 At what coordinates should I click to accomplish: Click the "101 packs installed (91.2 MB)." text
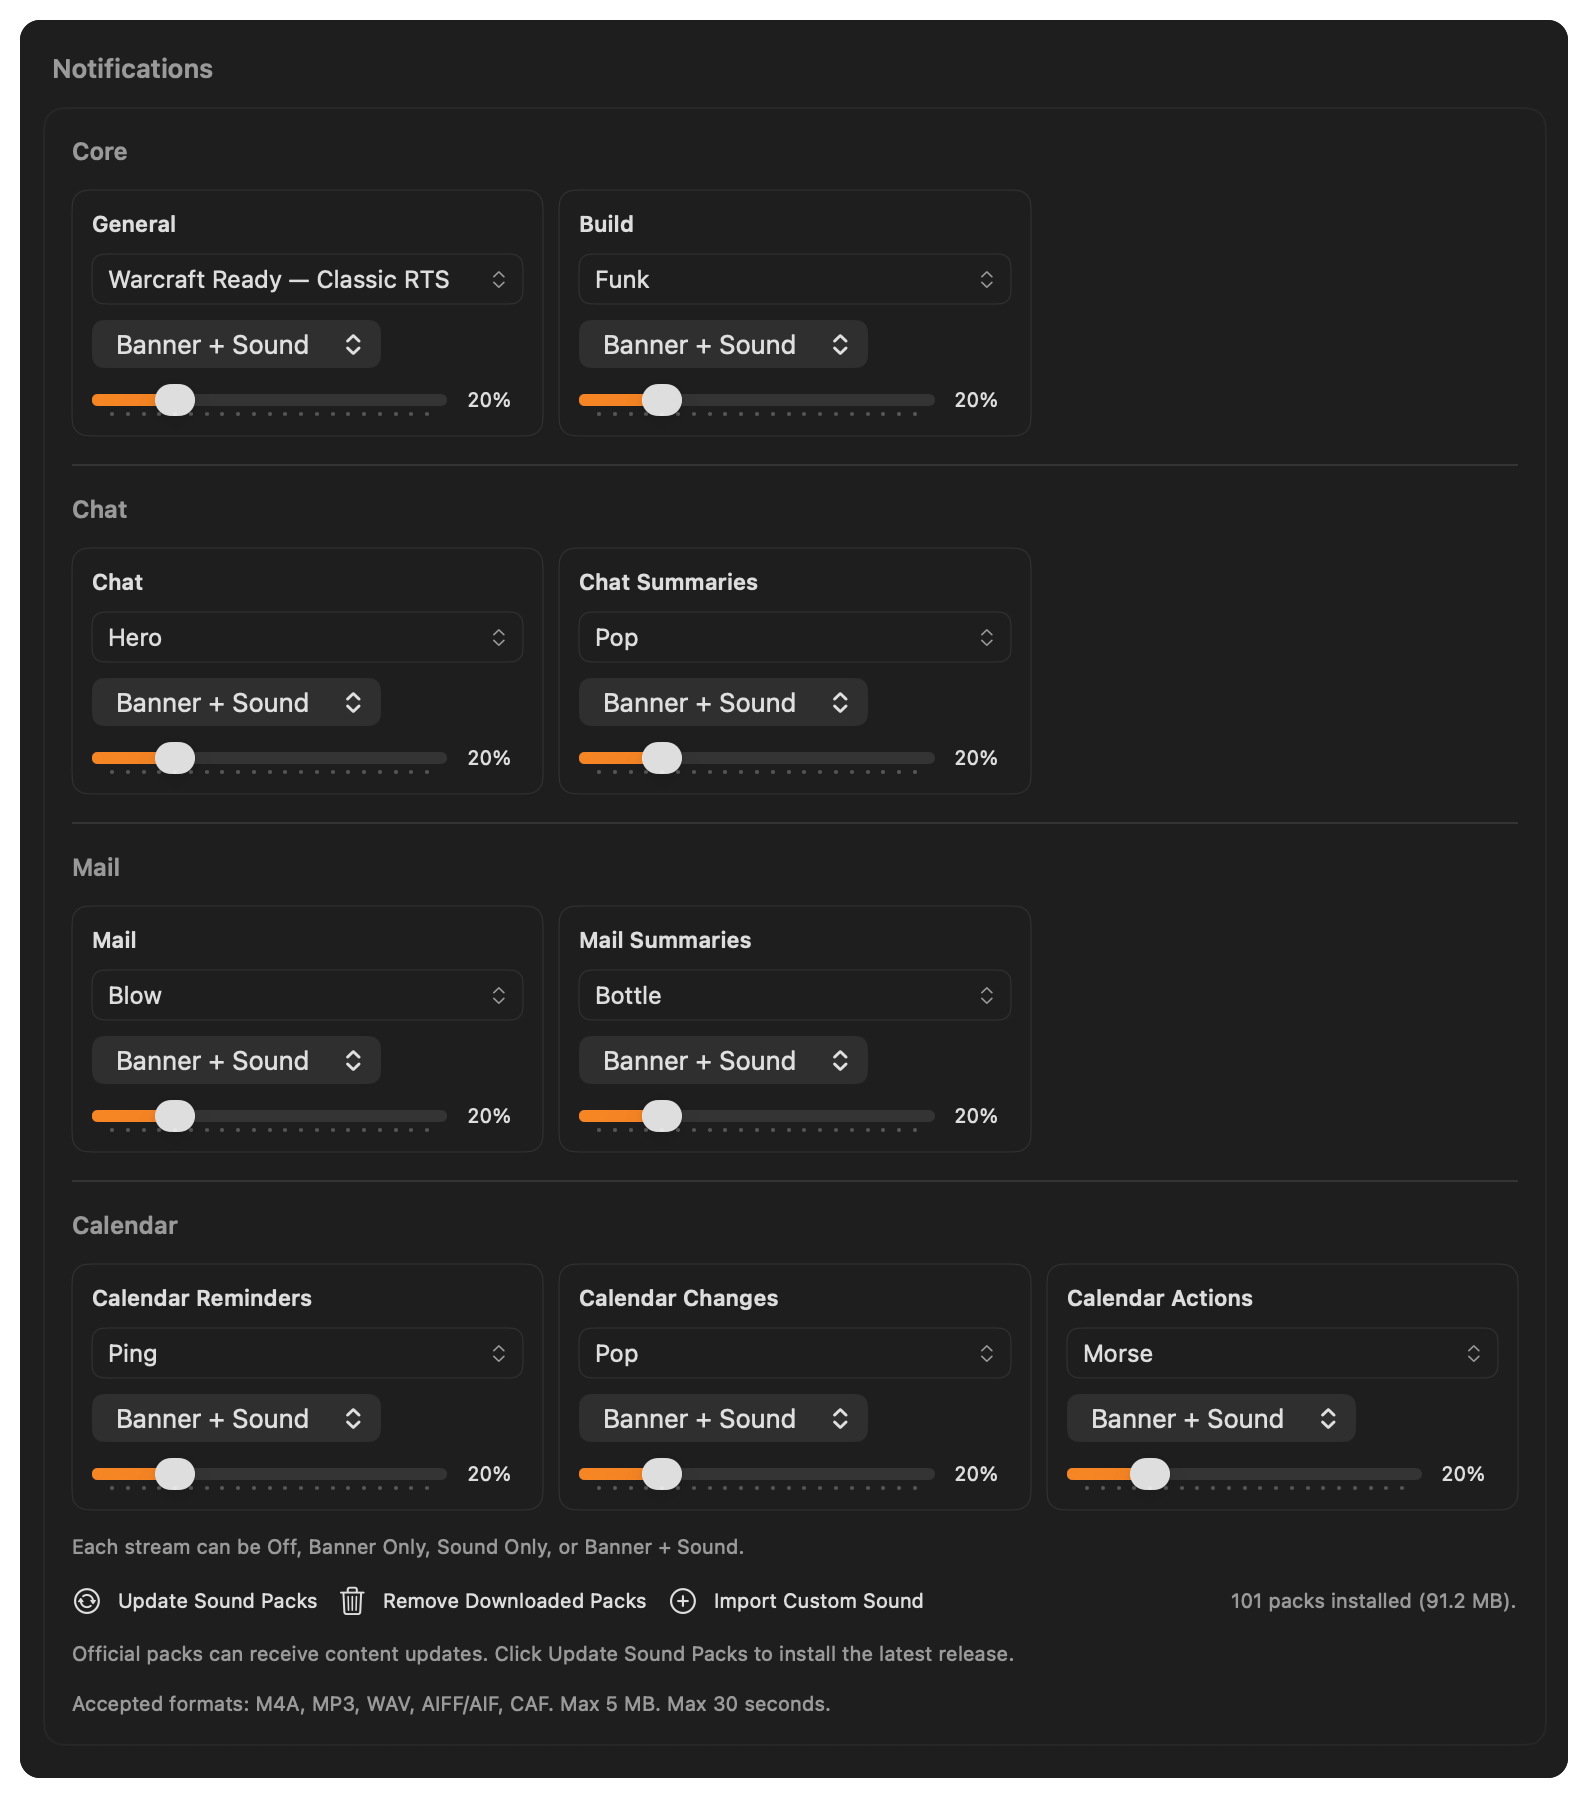1373,1601
